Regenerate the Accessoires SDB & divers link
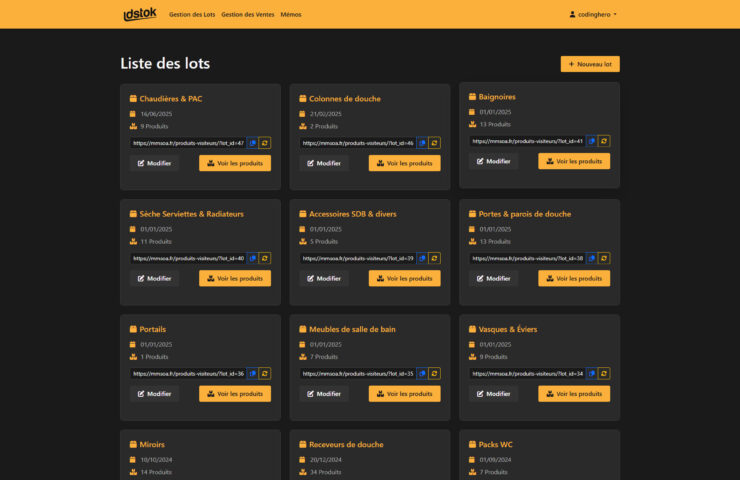The image size is (740, 480). pos(434,258)
